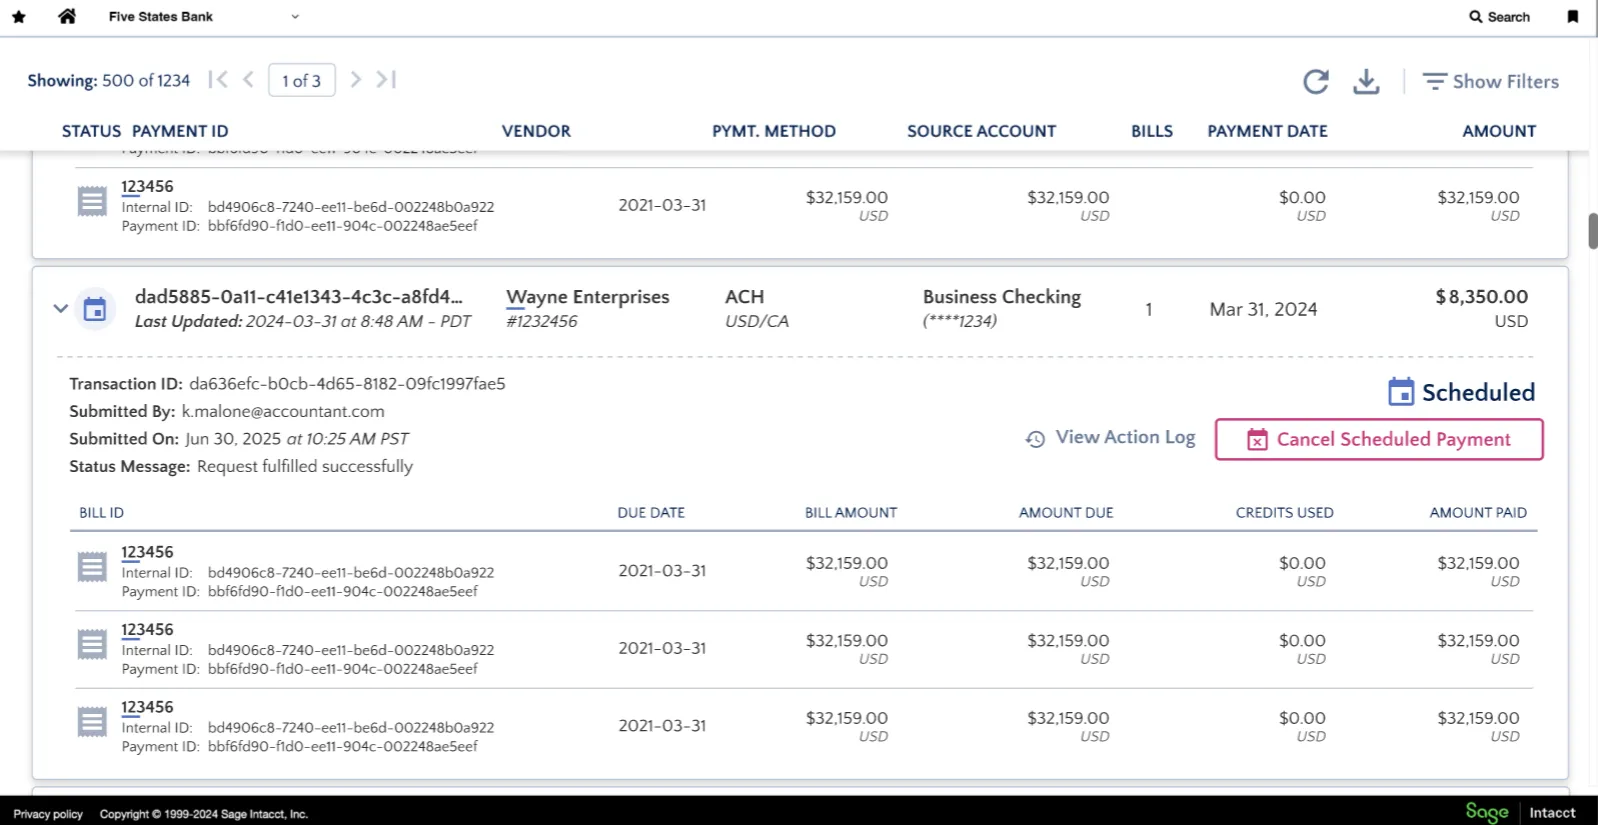Jump to first page of results
1598x825 pixels.
coord(218,80)
